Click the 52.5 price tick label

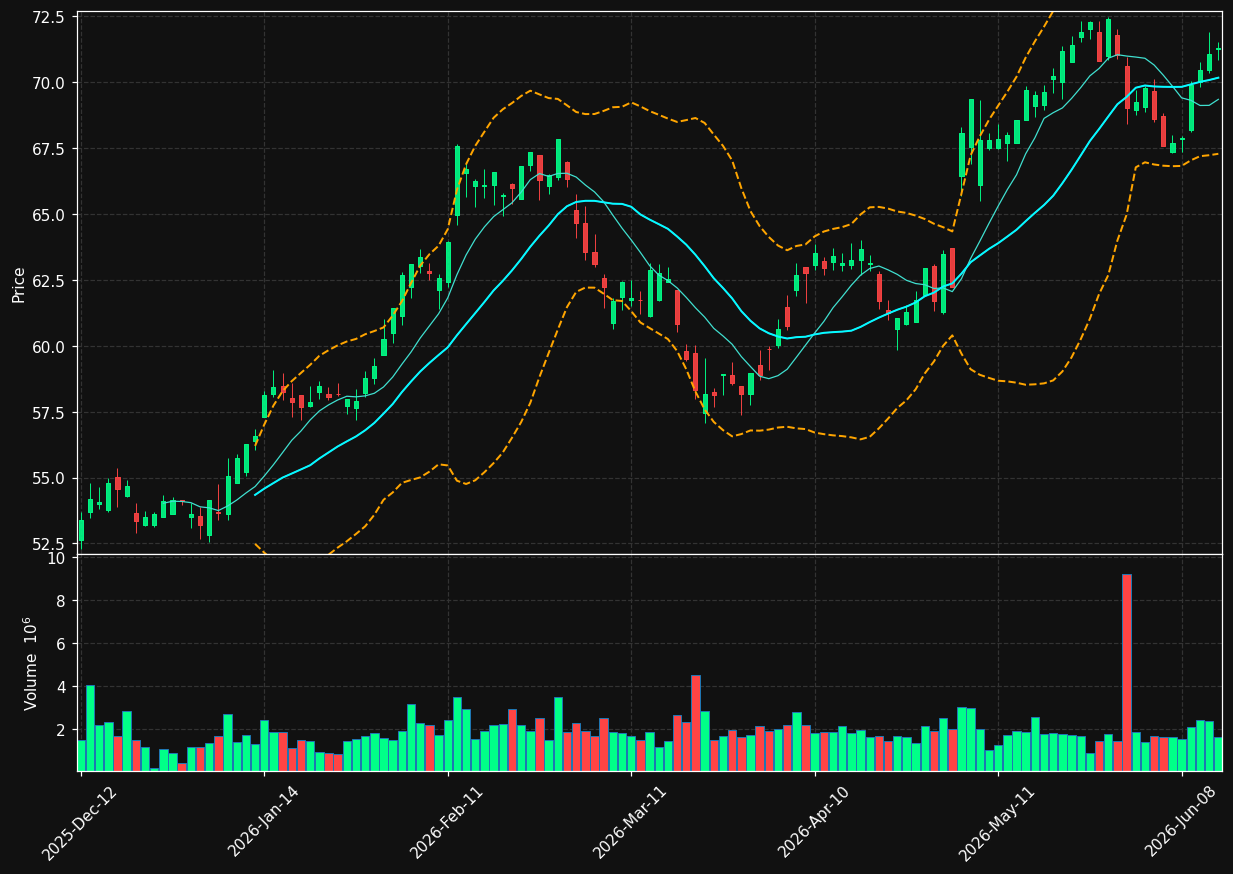pyautogui.click(x=50, y=544)
